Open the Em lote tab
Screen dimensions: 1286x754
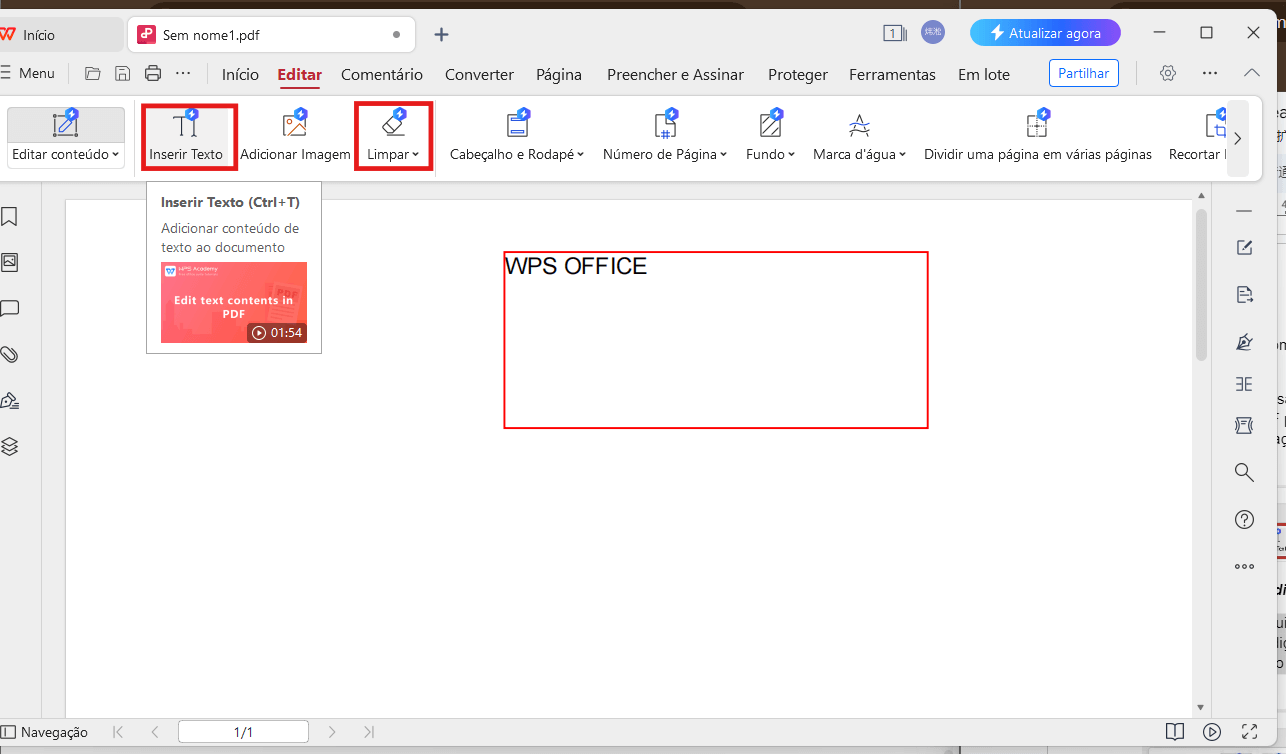point(984,74)
